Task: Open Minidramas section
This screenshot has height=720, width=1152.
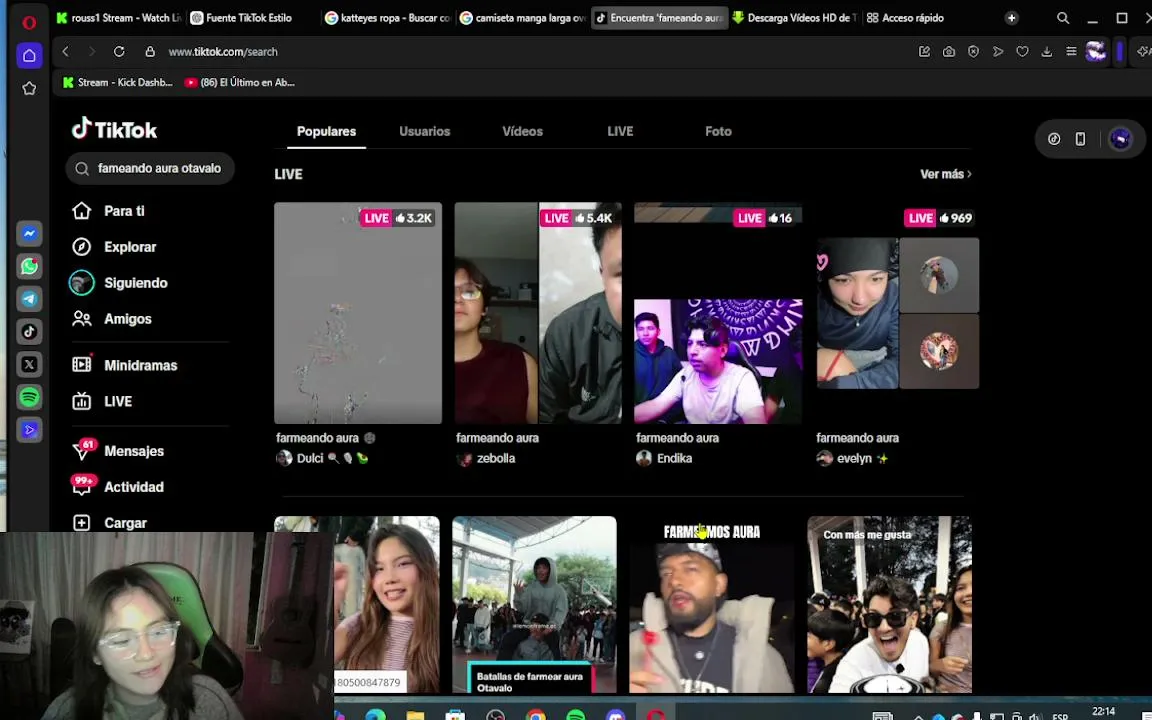Action: (125, 365)
